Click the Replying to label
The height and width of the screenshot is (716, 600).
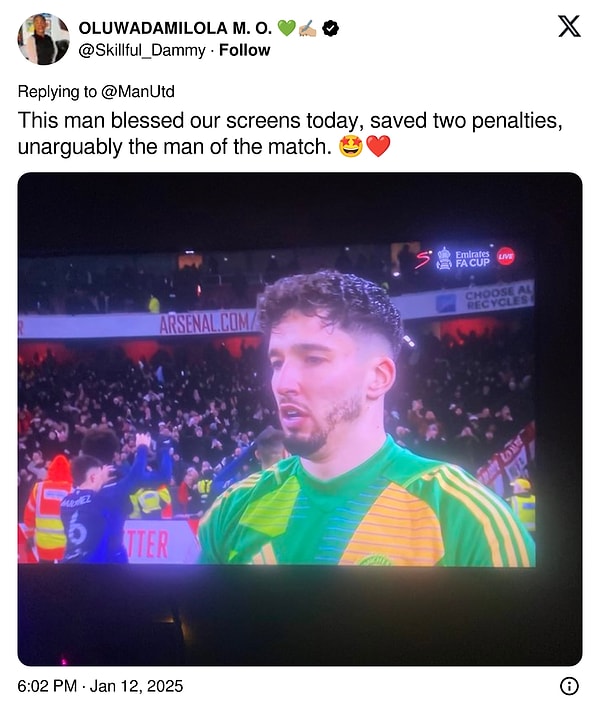coord(57,92)
